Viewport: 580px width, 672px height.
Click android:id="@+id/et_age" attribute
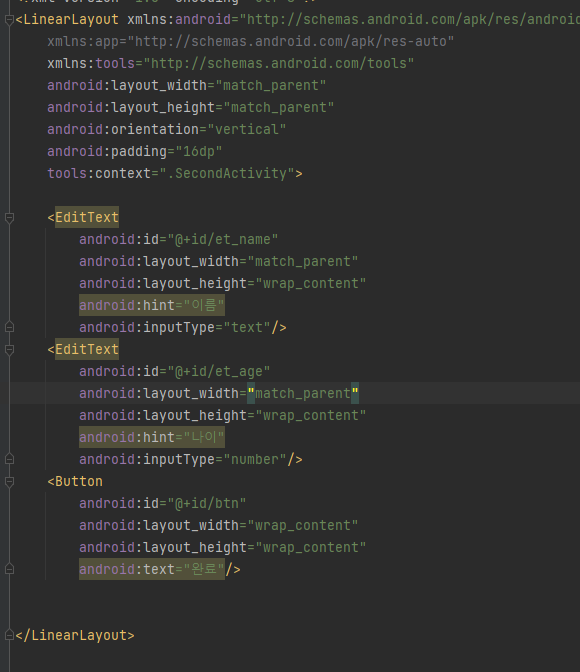pos(174,372)
